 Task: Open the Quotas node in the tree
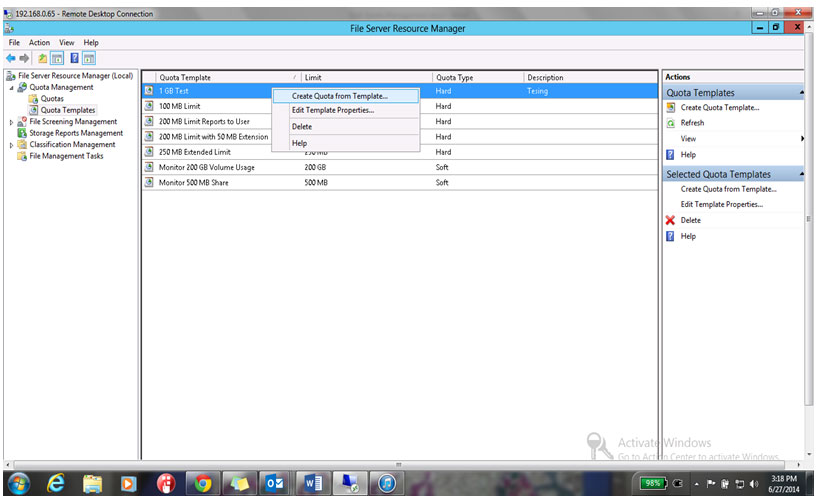click(x=52, y=99)
